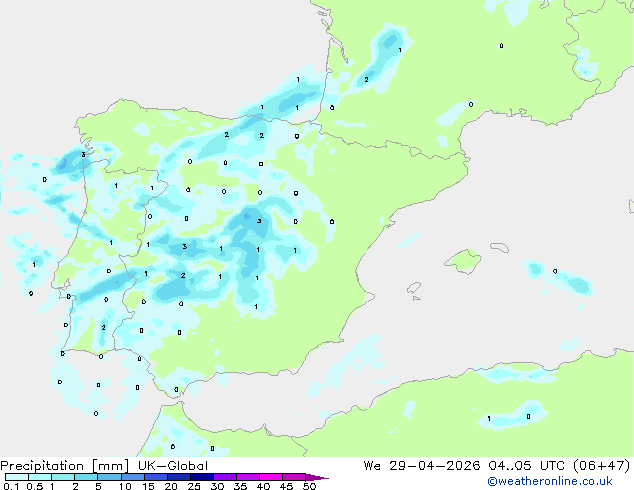Click the 0.5–1 mm legend color swatch
This screenshot has height=490, width=634.
40,477
